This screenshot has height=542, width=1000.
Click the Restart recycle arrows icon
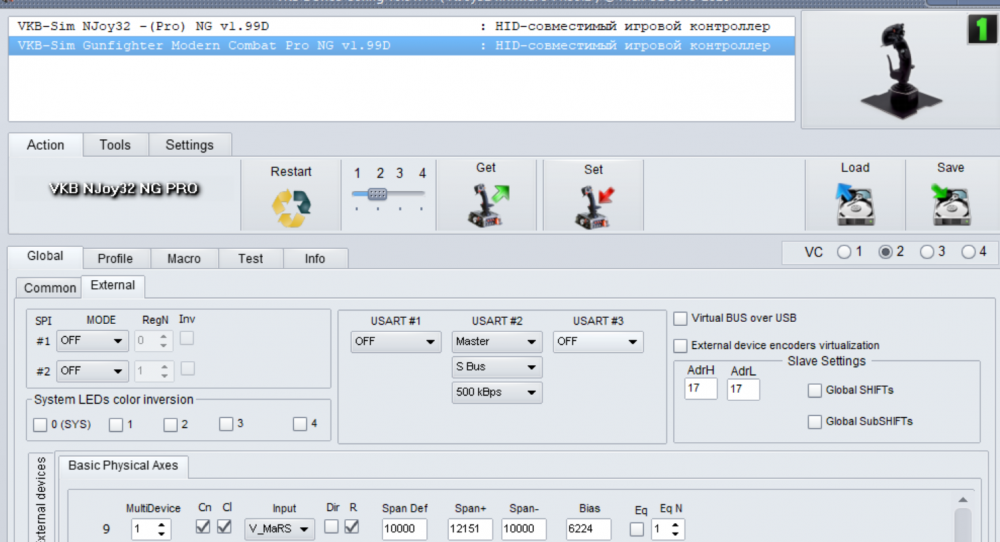(291, 207)
